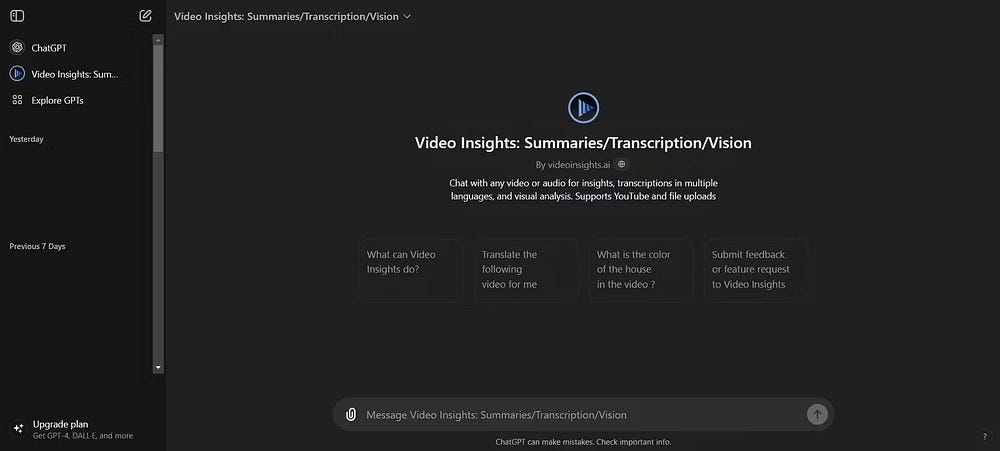
Task: Click the Video Insights icon in sidebar
Action: [17, 74]
